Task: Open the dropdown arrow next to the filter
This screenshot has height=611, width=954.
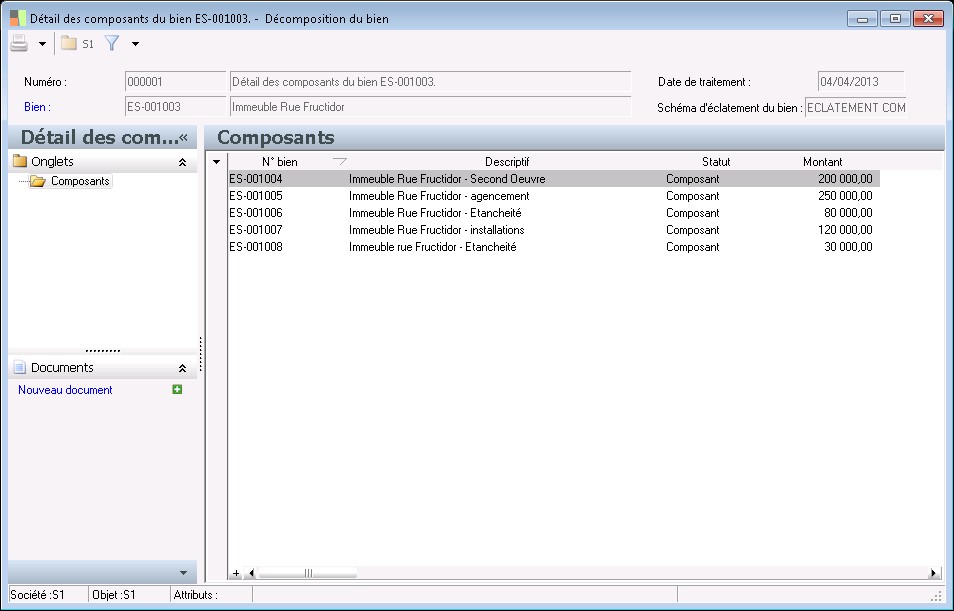Action: [x=135, y=44]
